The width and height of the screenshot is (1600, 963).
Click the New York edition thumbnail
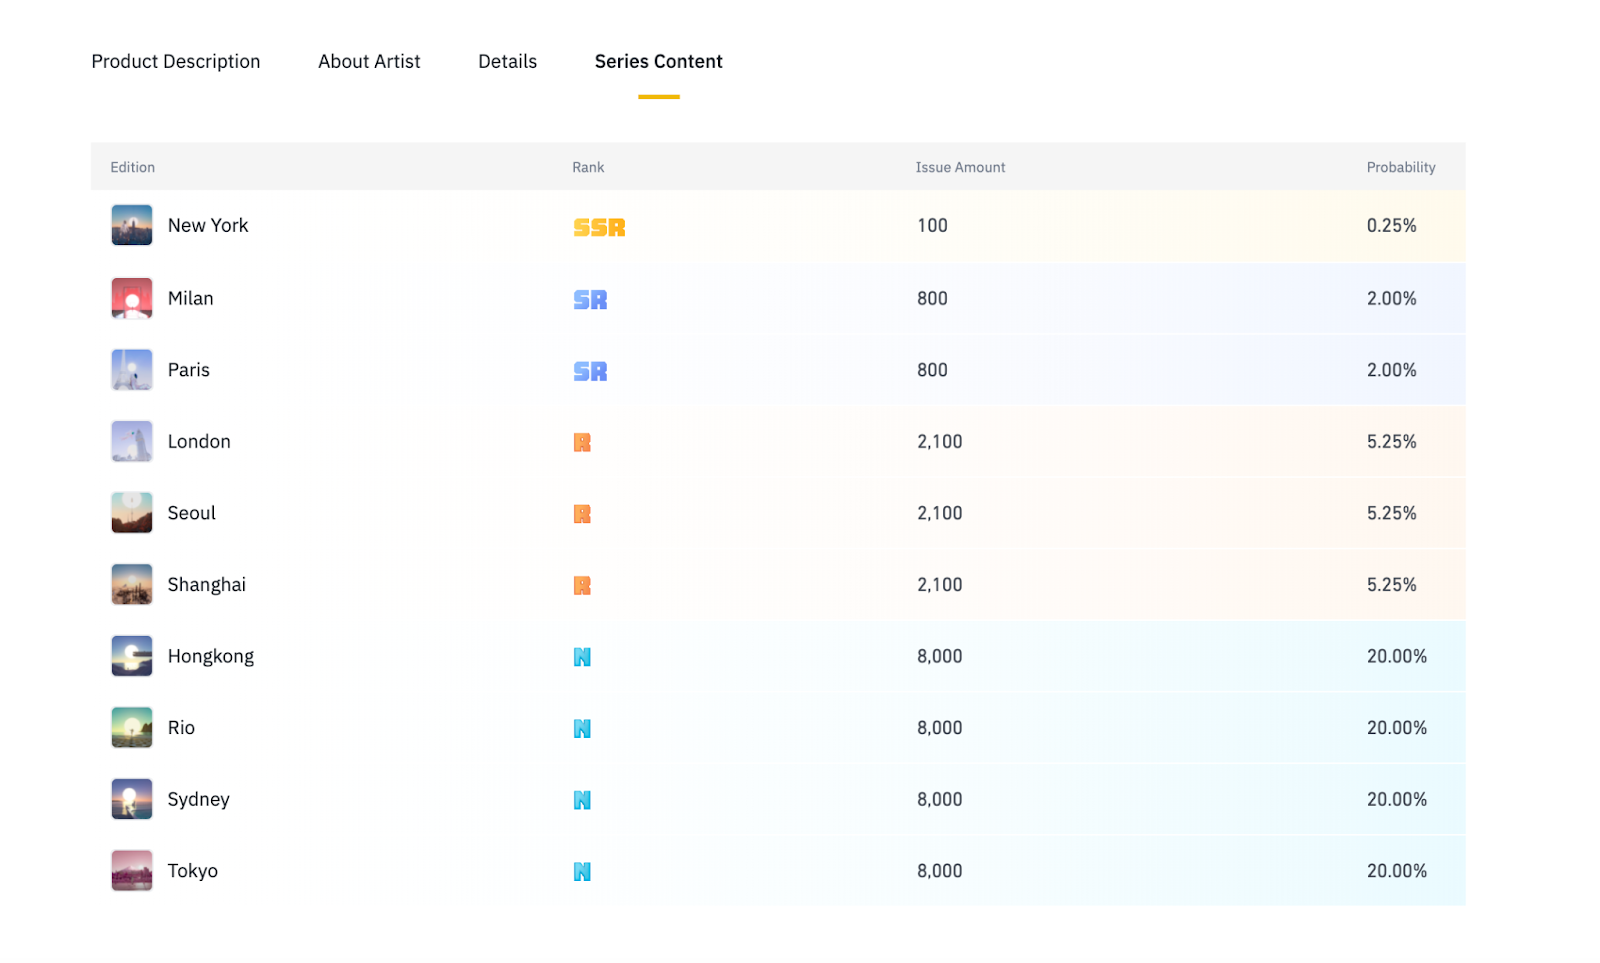131,226
